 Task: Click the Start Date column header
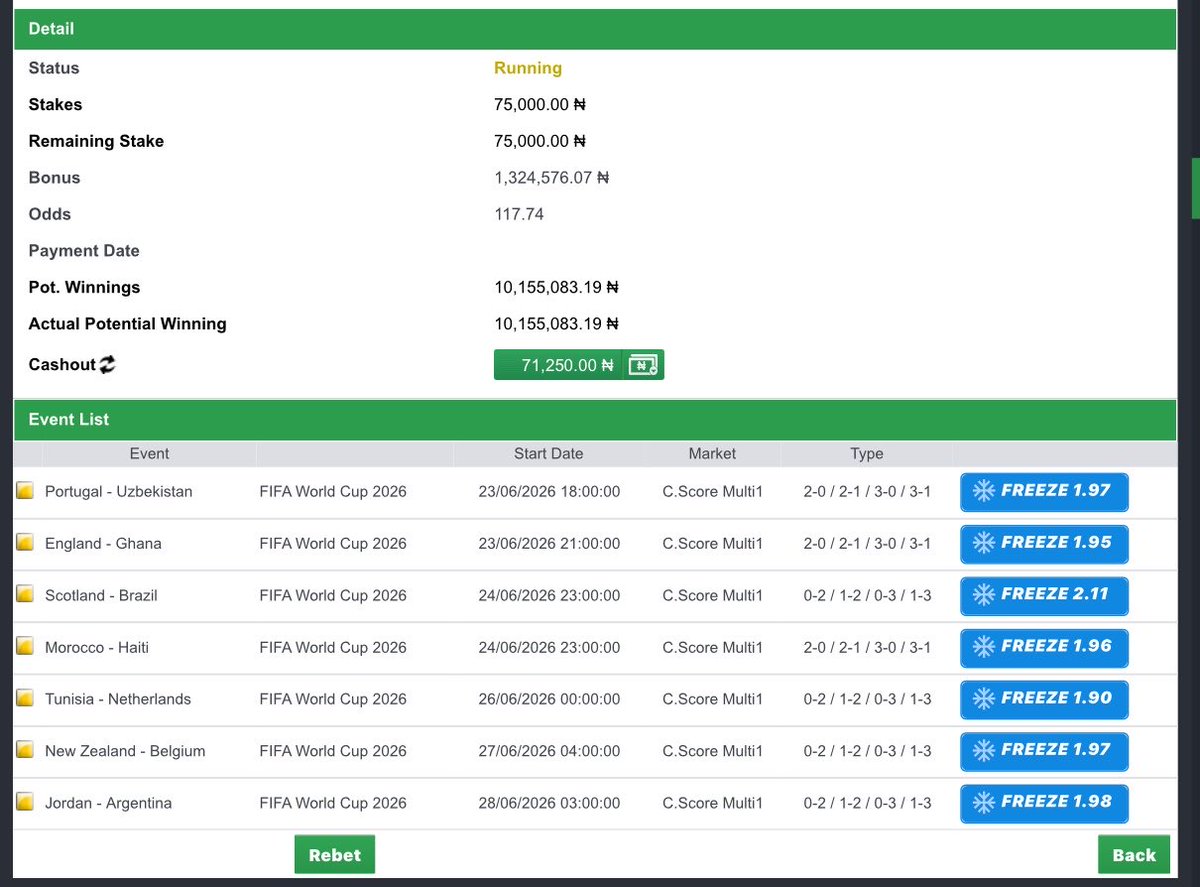548,453
